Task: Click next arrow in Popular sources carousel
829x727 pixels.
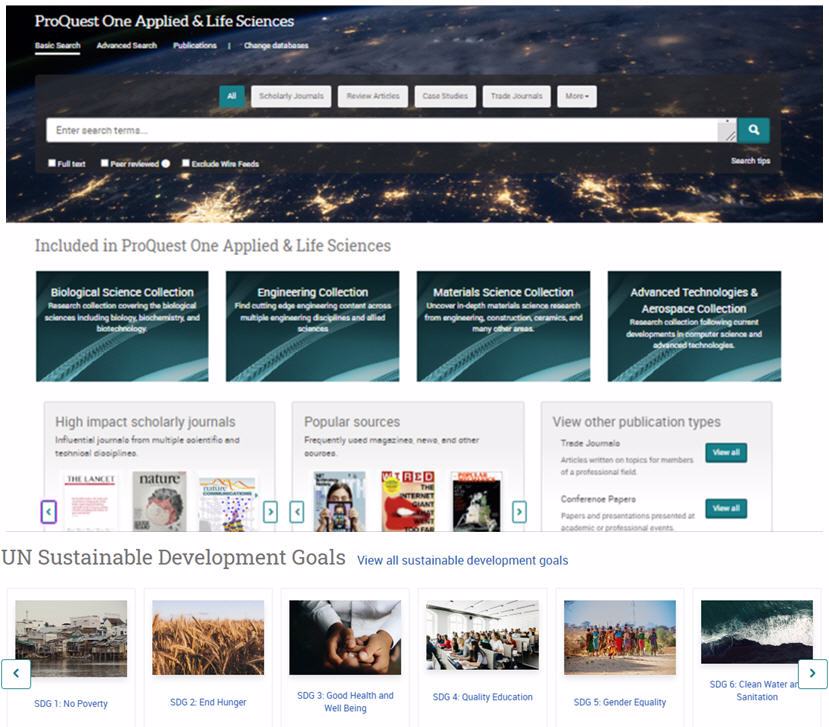Action: (x=519, y=512)
